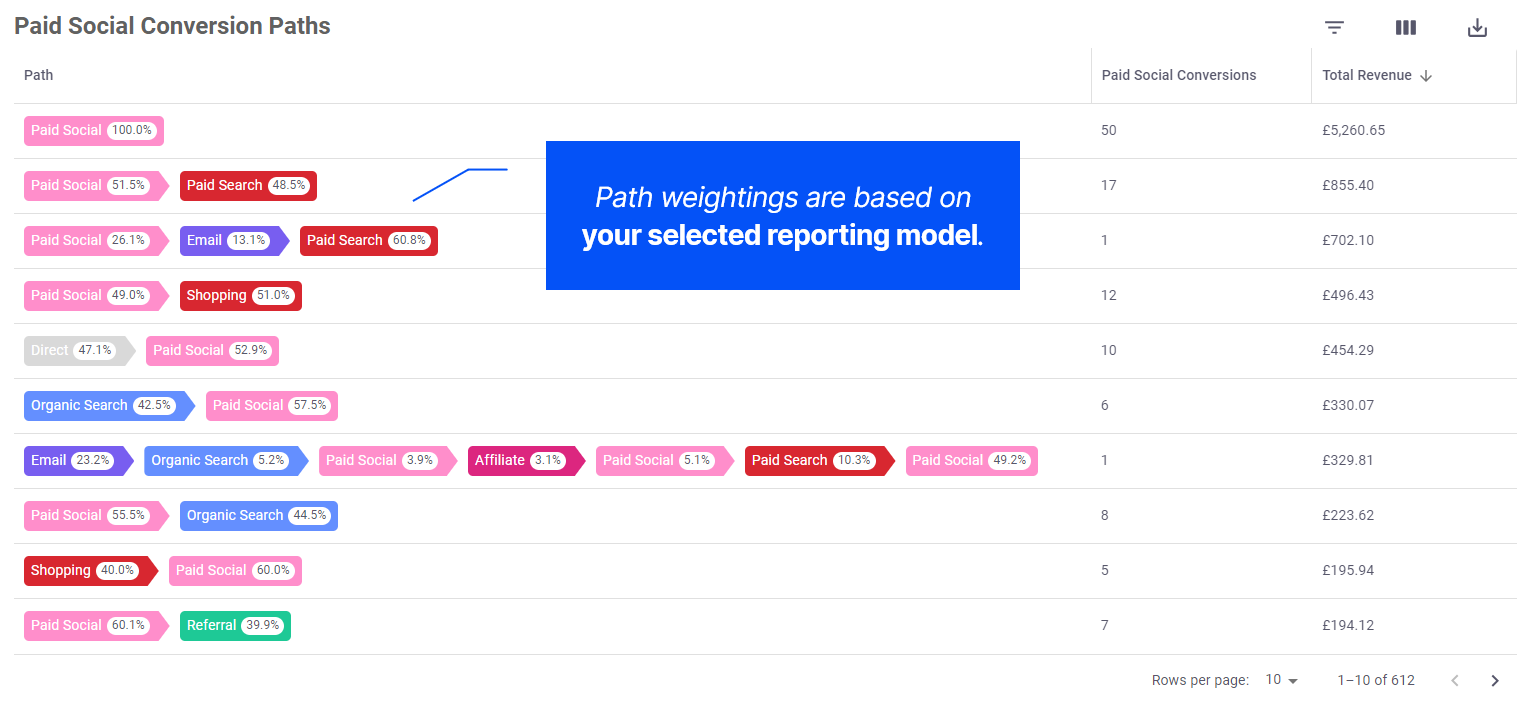Viewport: 1520px width, 704px height.
Task: Click the sort arrow on Total Revenue
Action: coord(1427,75)
